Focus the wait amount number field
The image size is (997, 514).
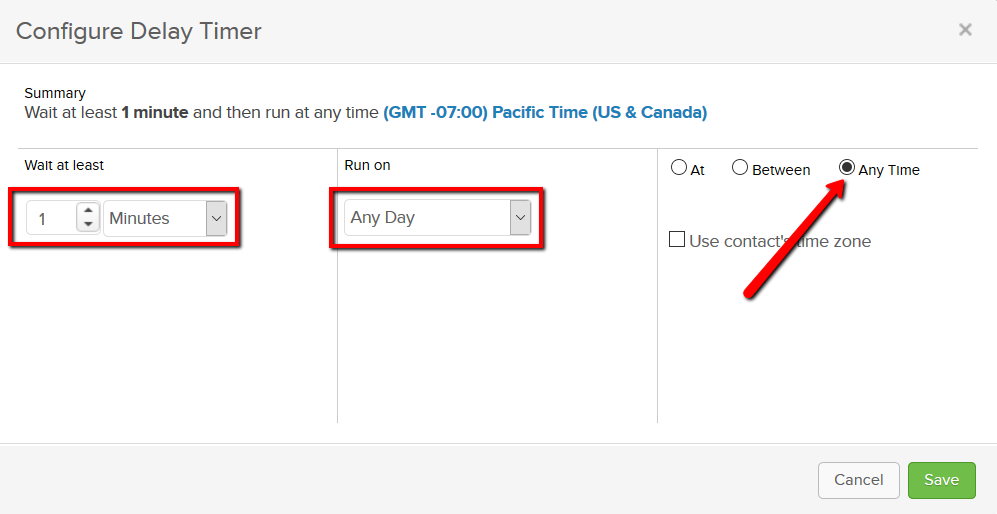point(52,218)
